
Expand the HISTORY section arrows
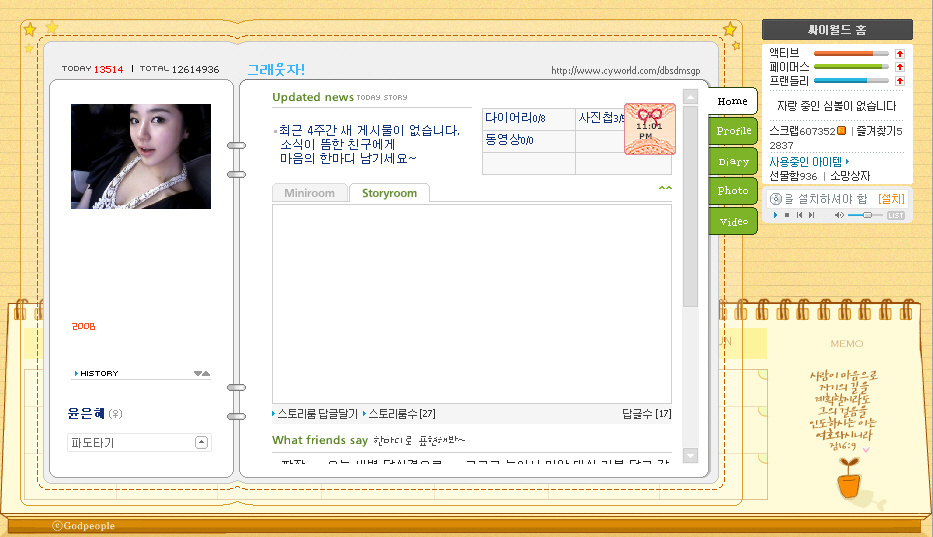[x=201, y=374]
